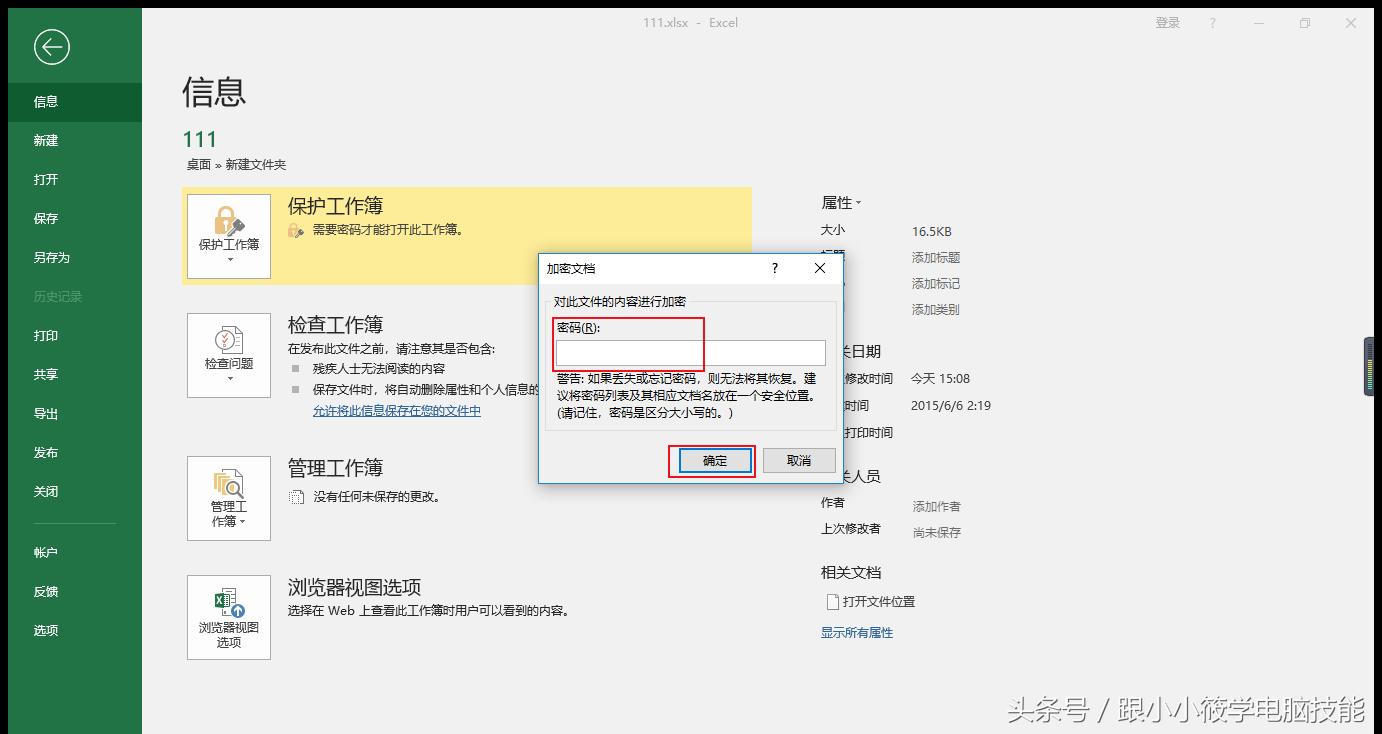Click the 打开文件位置 file icon

[833, 601]
